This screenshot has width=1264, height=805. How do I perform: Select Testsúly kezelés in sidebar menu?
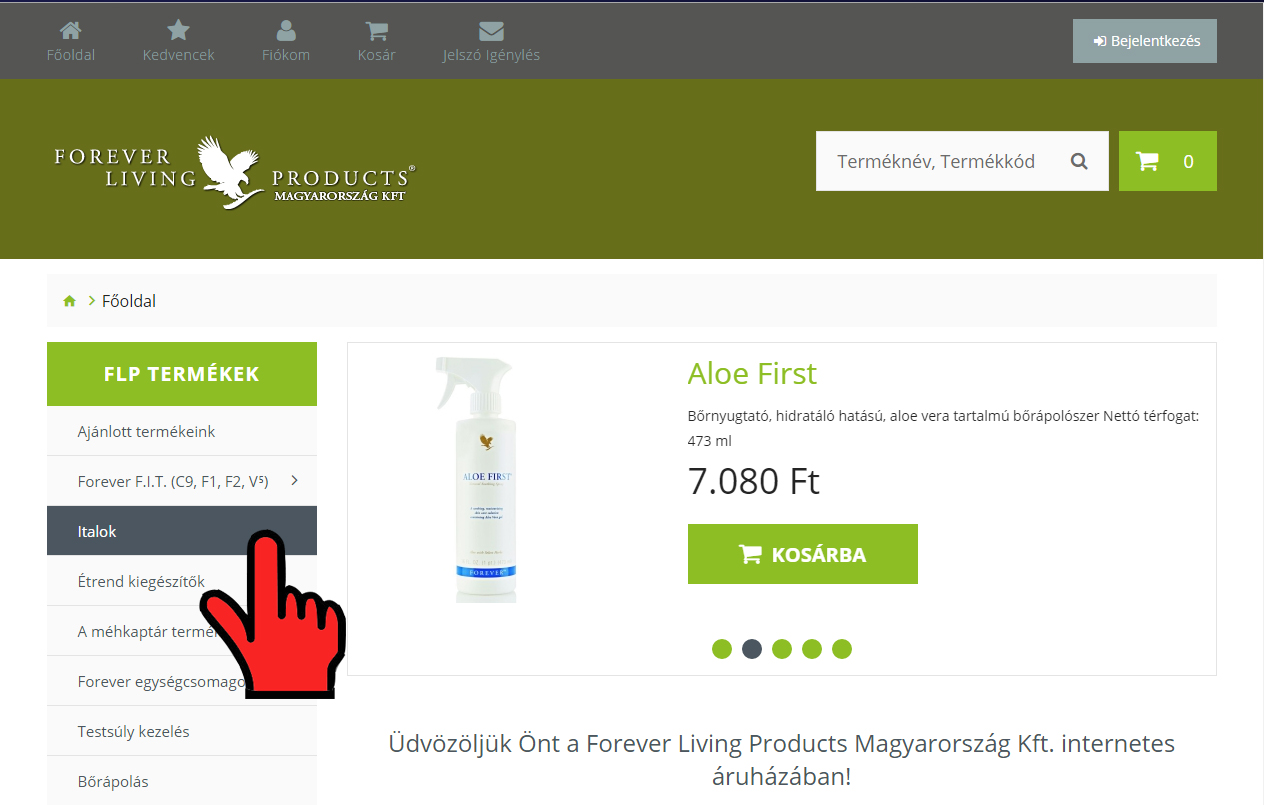point(182,731)
